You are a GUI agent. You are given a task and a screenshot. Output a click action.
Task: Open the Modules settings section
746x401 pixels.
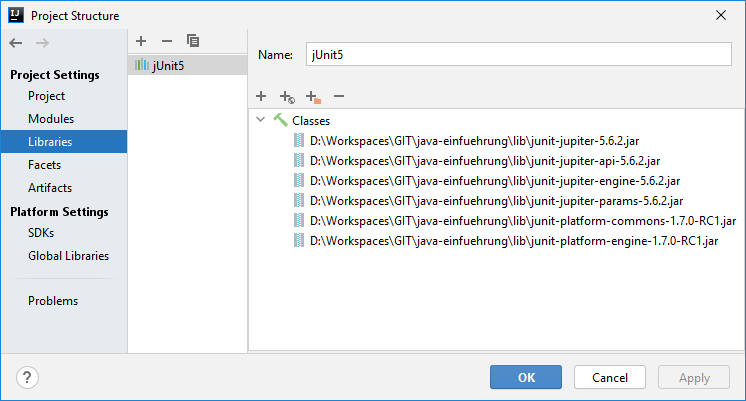click(x=50, y=119)
